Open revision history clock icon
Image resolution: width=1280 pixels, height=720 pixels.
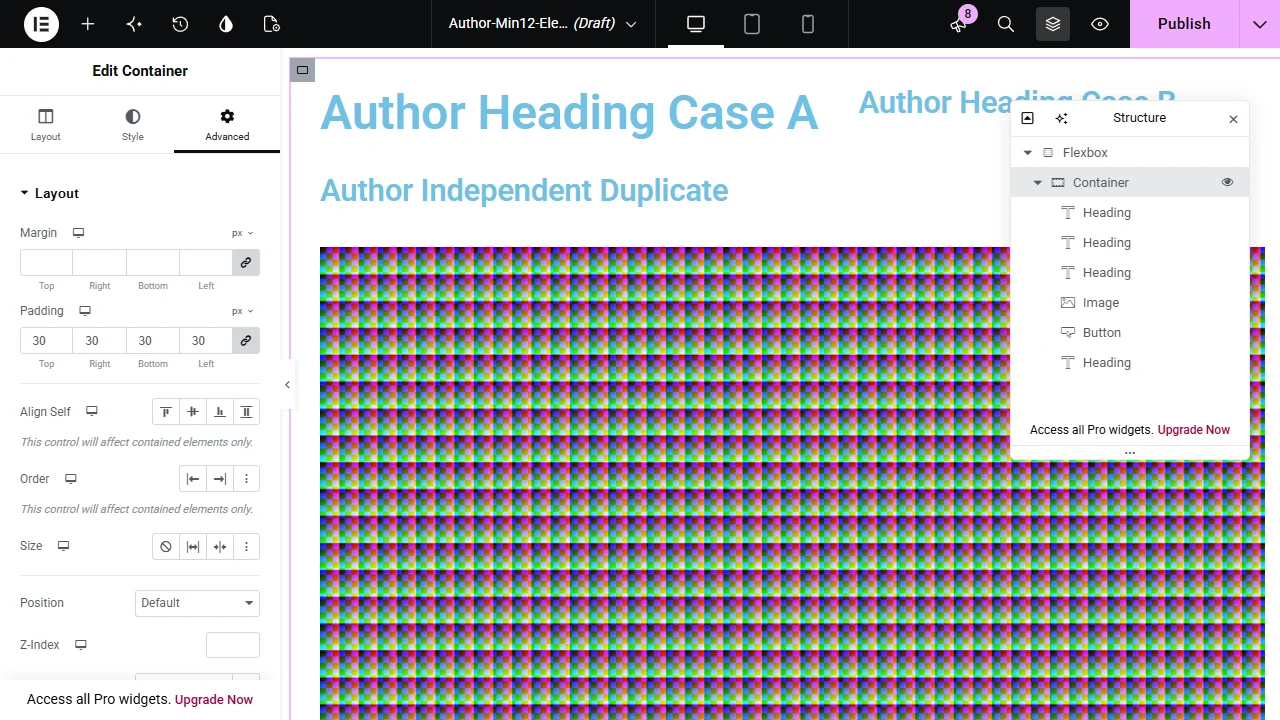coord(180,24)
